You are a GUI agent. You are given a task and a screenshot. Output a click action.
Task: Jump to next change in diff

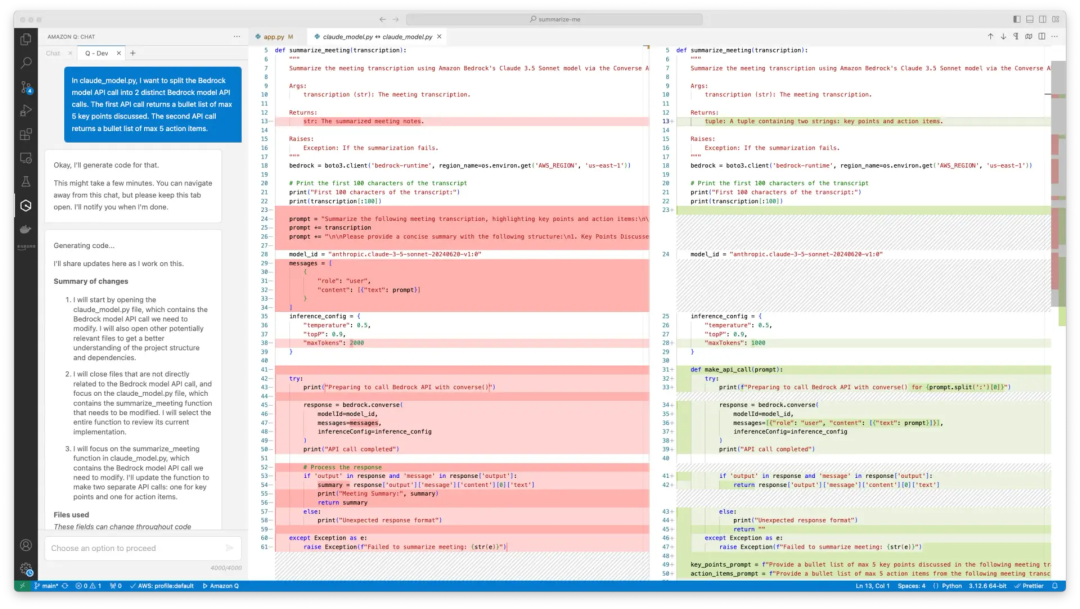coord(1003,37)
